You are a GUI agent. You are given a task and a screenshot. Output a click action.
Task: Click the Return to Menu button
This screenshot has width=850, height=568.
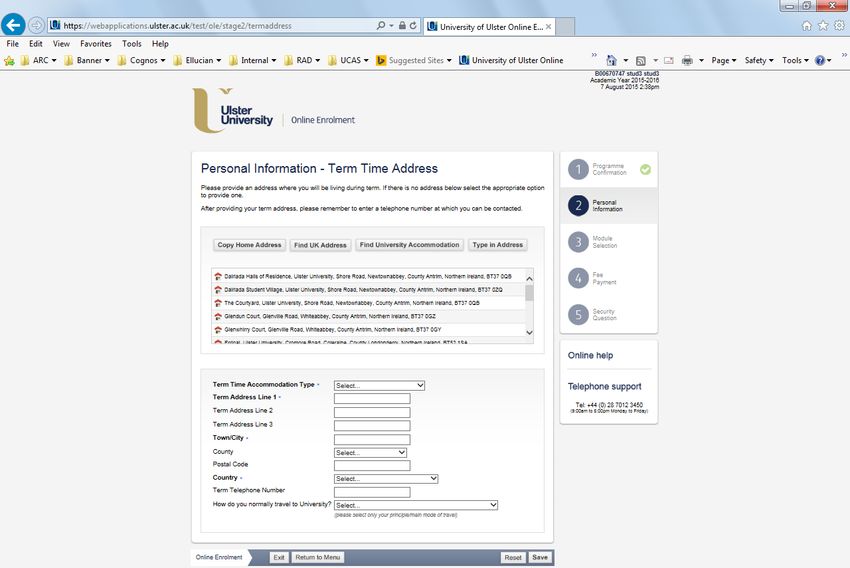coord(318,557)
